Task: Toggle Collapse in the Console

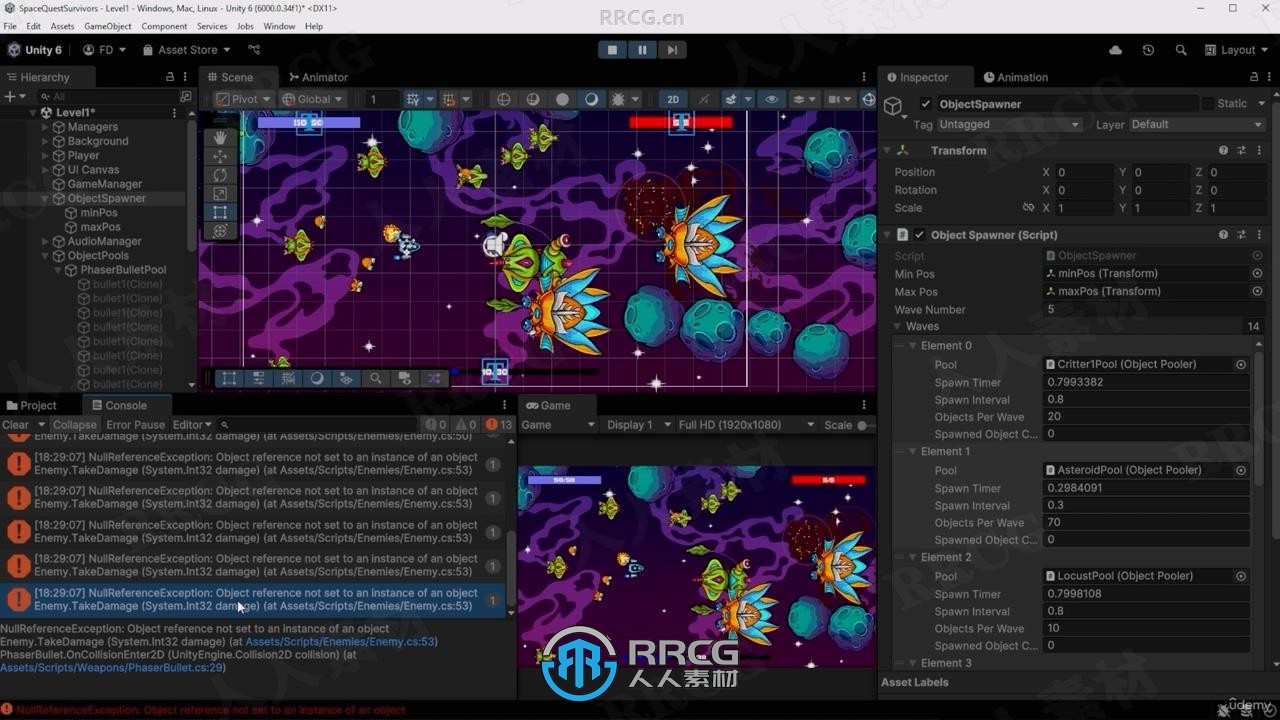Action: (75, 425)
